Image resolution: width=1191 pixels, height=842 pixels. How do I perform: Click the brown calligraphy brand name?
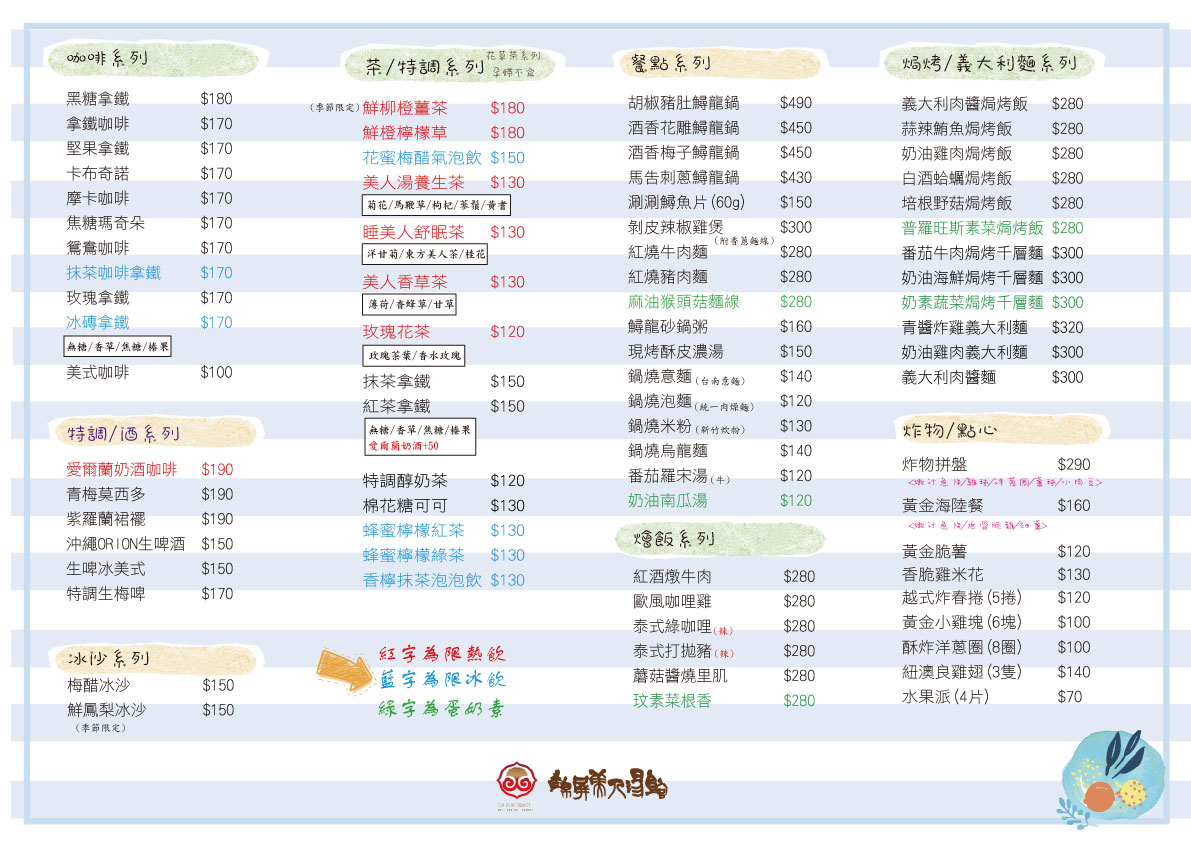608,780
